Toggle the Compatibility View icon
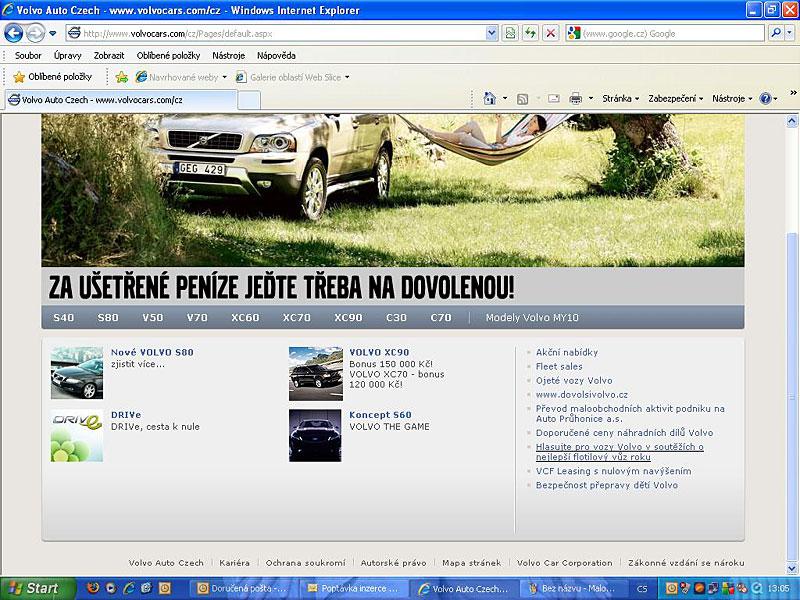The height and width of the screenshot is (600, 800). pyautogui.click(x=510, y=34)
